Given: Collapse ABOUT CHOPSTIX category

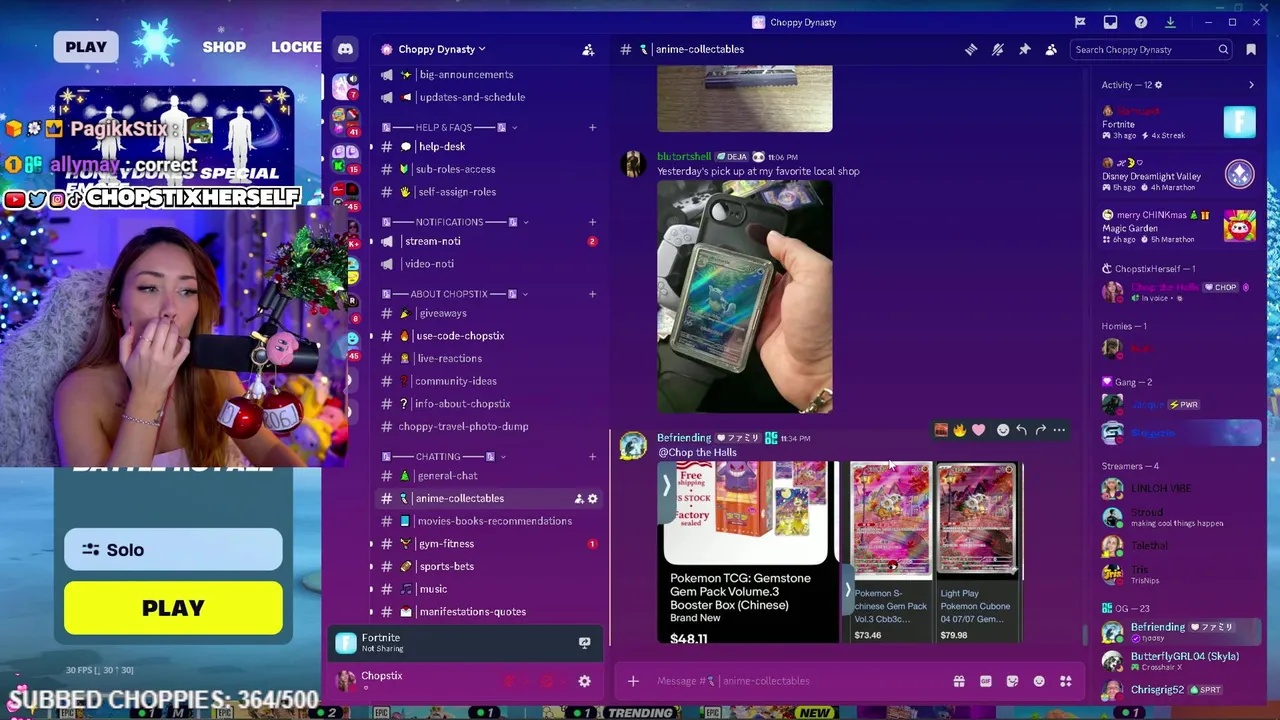Looking at the screenshot, I should (x=455, y=294).
